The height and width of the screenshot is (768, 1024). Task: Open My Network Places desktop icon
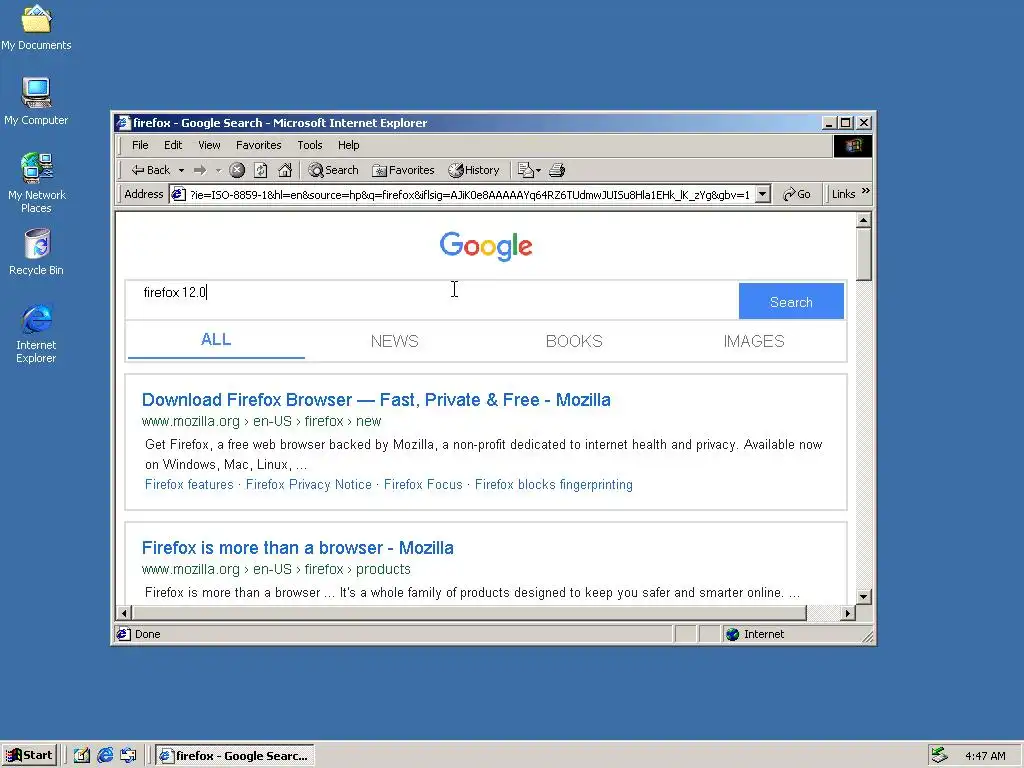(36, 182)
